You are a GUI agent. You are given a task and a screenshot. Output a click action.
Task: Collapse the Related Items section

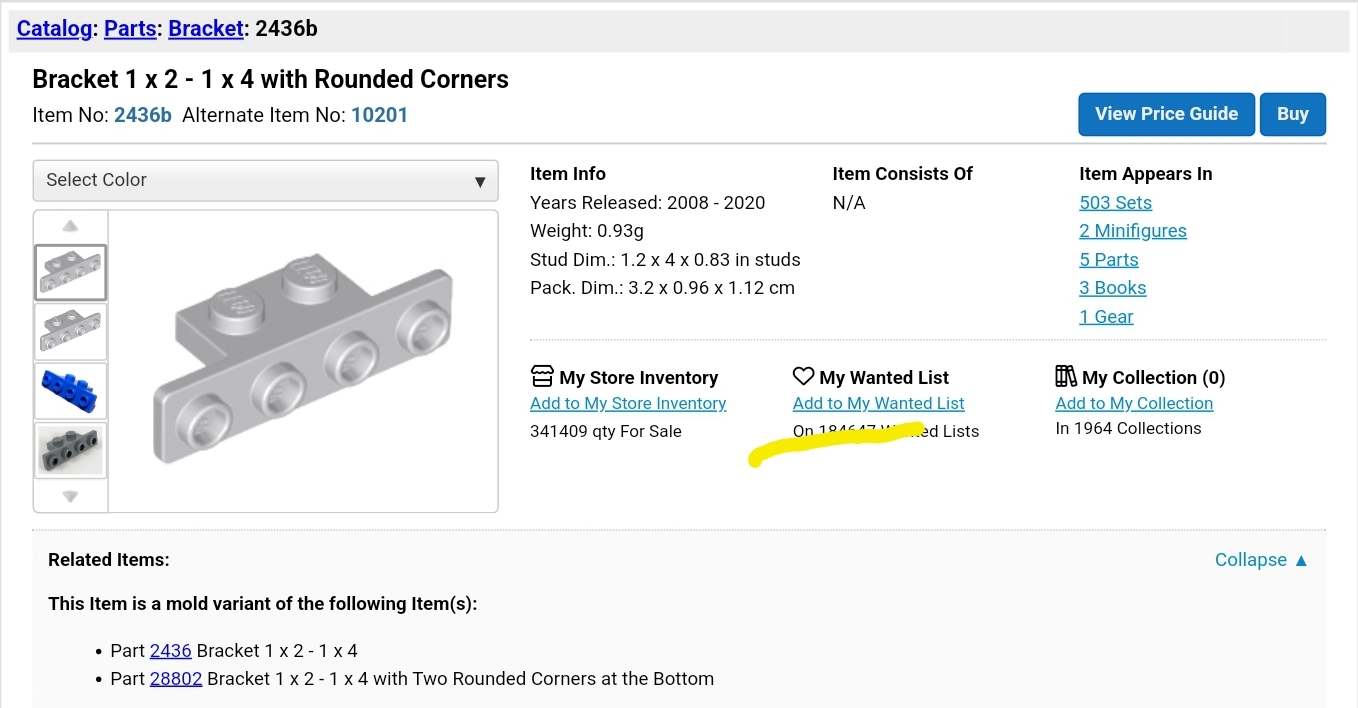click(1261, 560)
